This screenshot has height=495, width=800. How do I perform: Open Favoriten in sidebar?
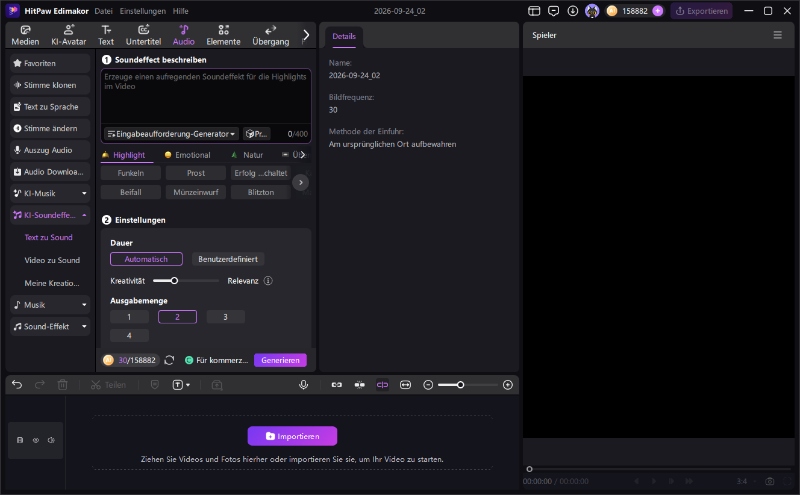click(50, 63)
